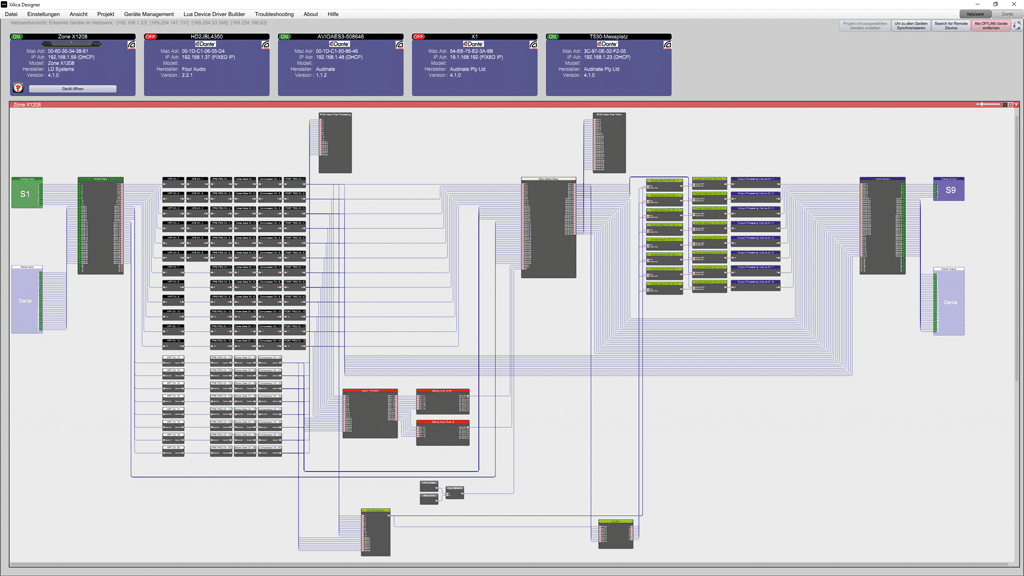The height and width of the screenshot is (576, 1024).
Task: Select the audio input routing block beside S1
Action: click(x=101, y=225)
